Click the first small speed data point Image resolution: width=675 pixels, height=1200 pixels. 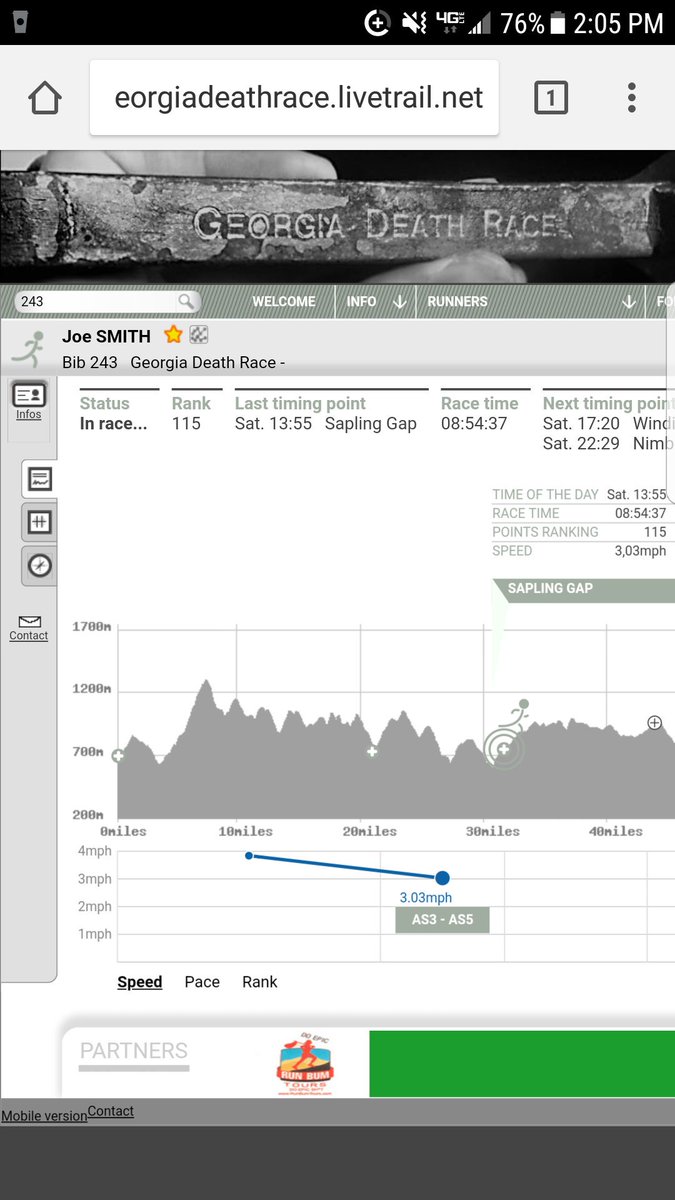(249, 856)
